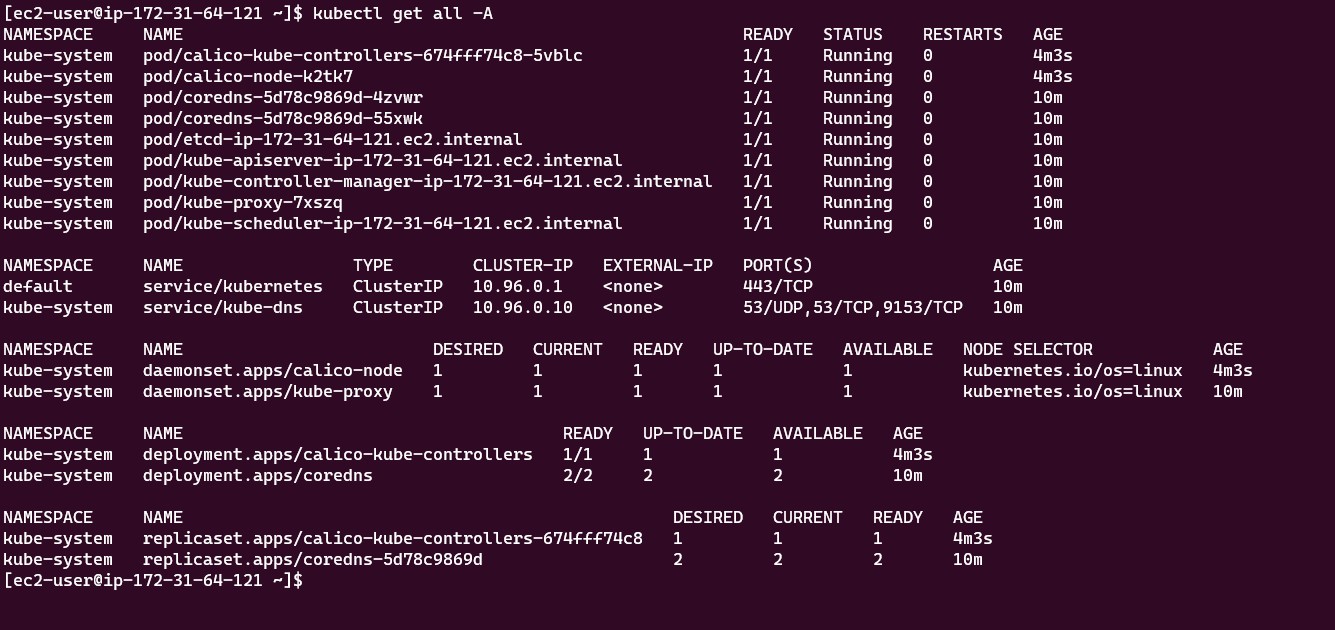Click the UP-TO-DATE header in daemonset table
Image resolution: width=1335 pixels, height=630 pixels.
[763, 349]
